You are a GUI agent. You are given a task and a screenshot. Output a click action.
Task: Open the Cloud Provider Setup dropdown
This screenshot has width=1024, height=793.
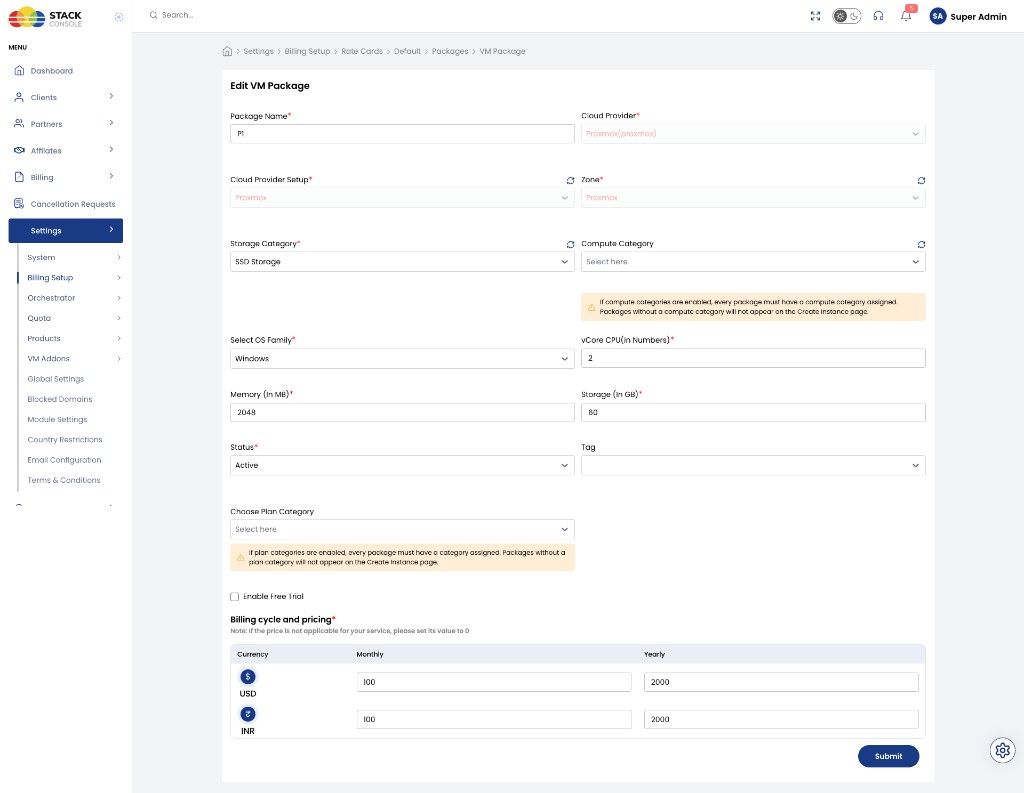point(402,198)
